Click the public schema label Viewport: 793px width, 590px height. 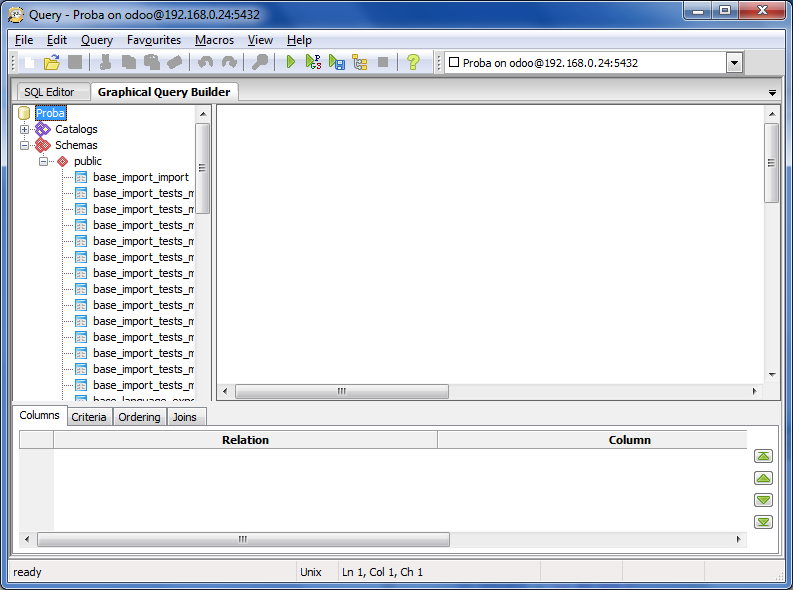[87, 161]
